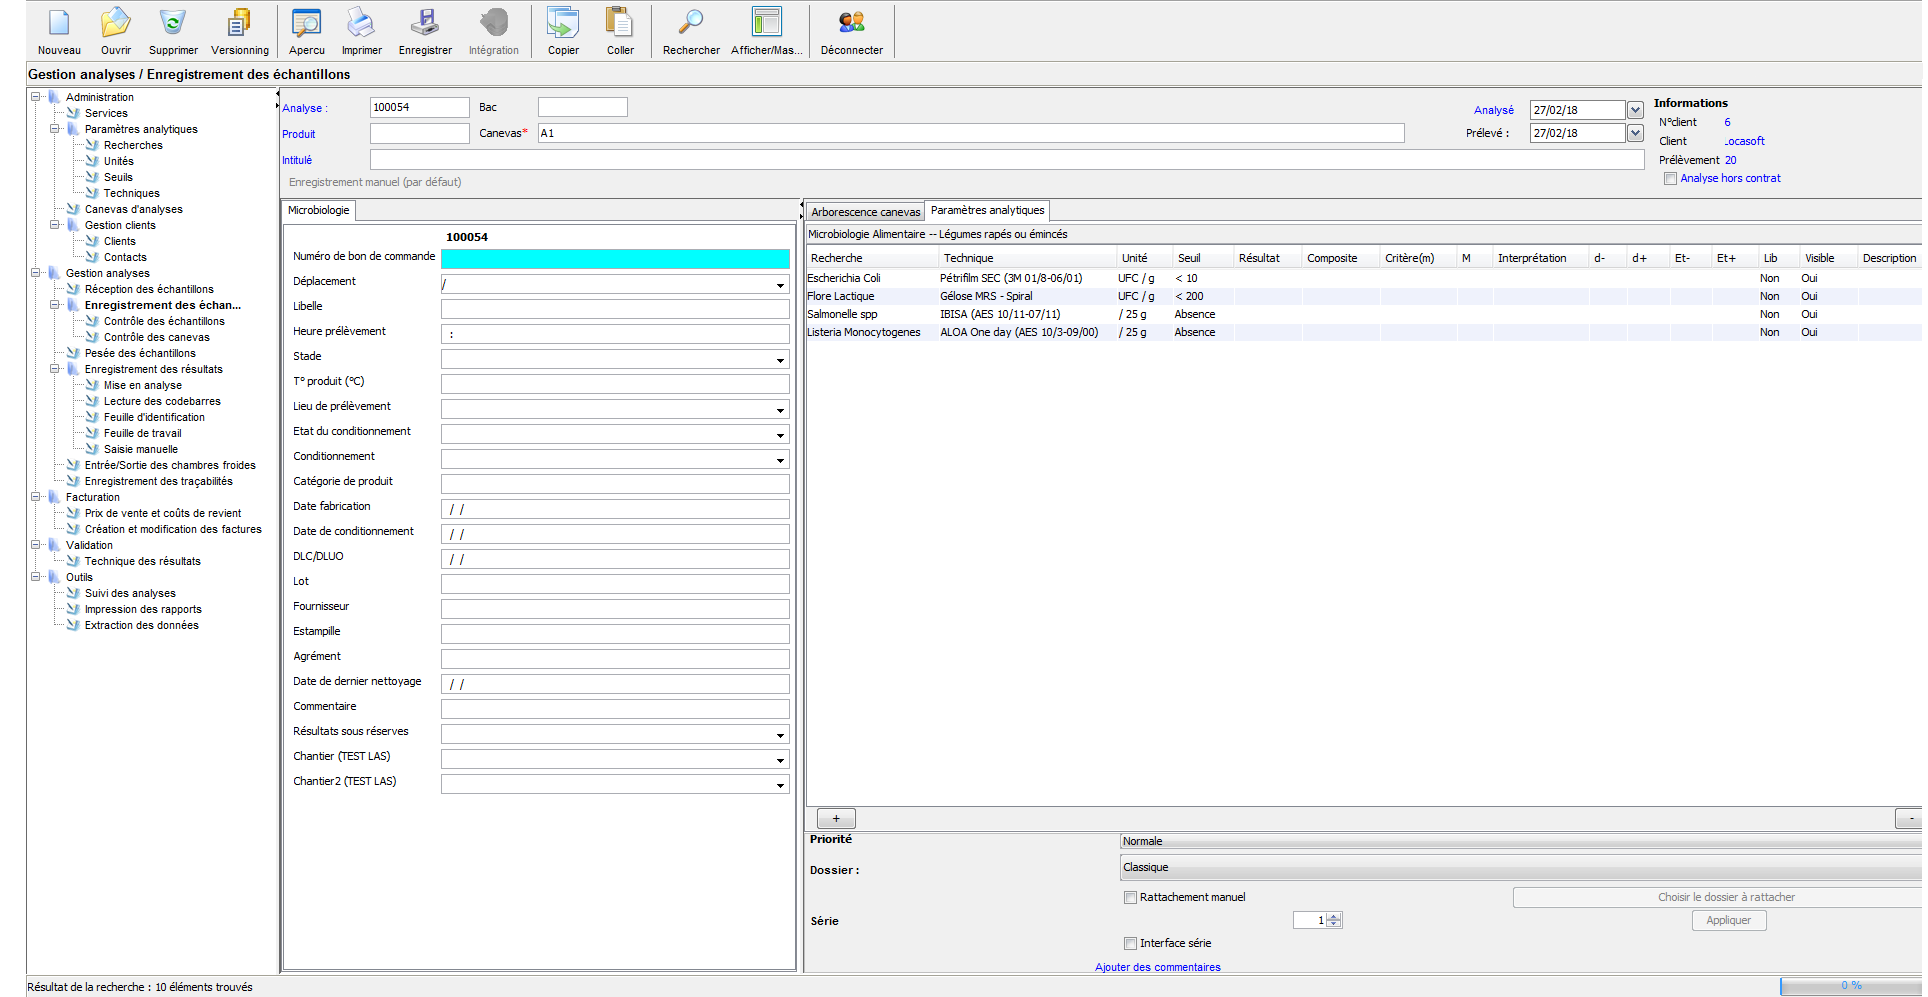The width and height of the screenshot is (1928, 997).
Task: Click the Nouveau toolbar icon
Action: [x=59, y=31]
